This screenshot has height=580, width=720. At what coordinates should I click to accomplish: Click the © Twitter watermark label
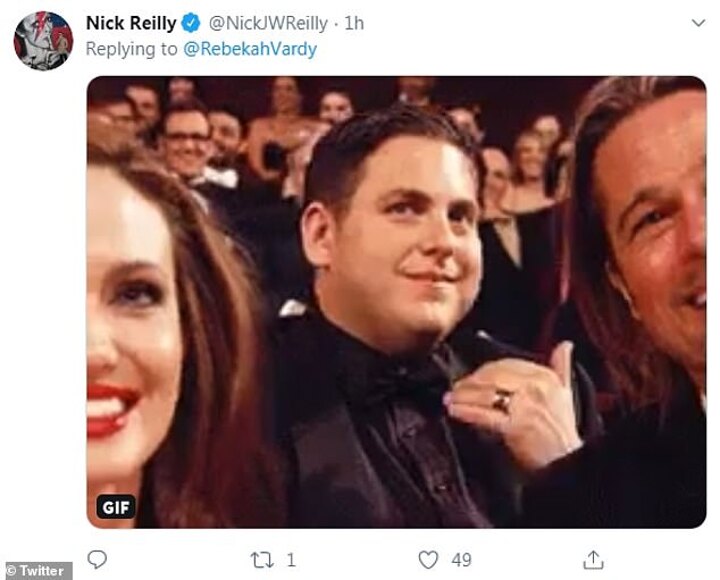[36, 571]
